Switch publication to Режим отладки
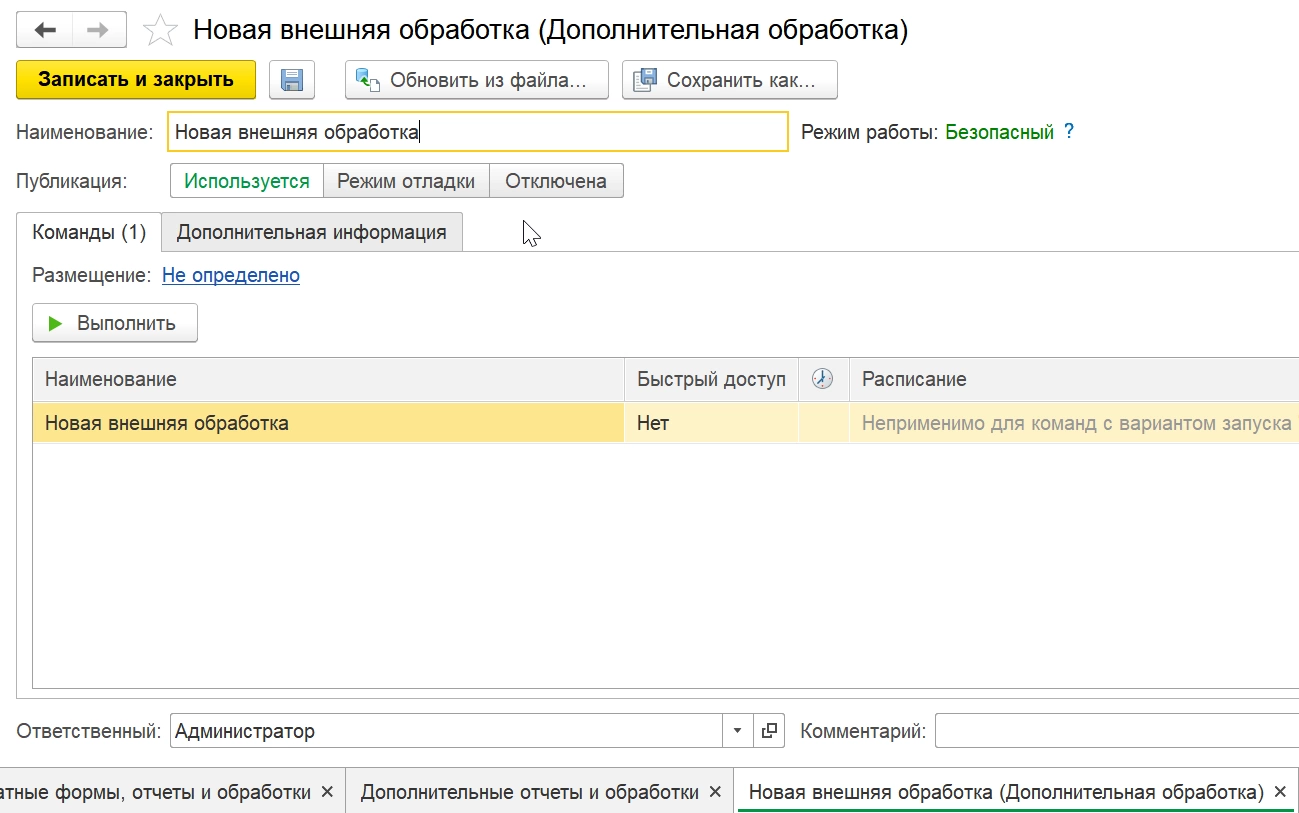 (x=406, y=181)
